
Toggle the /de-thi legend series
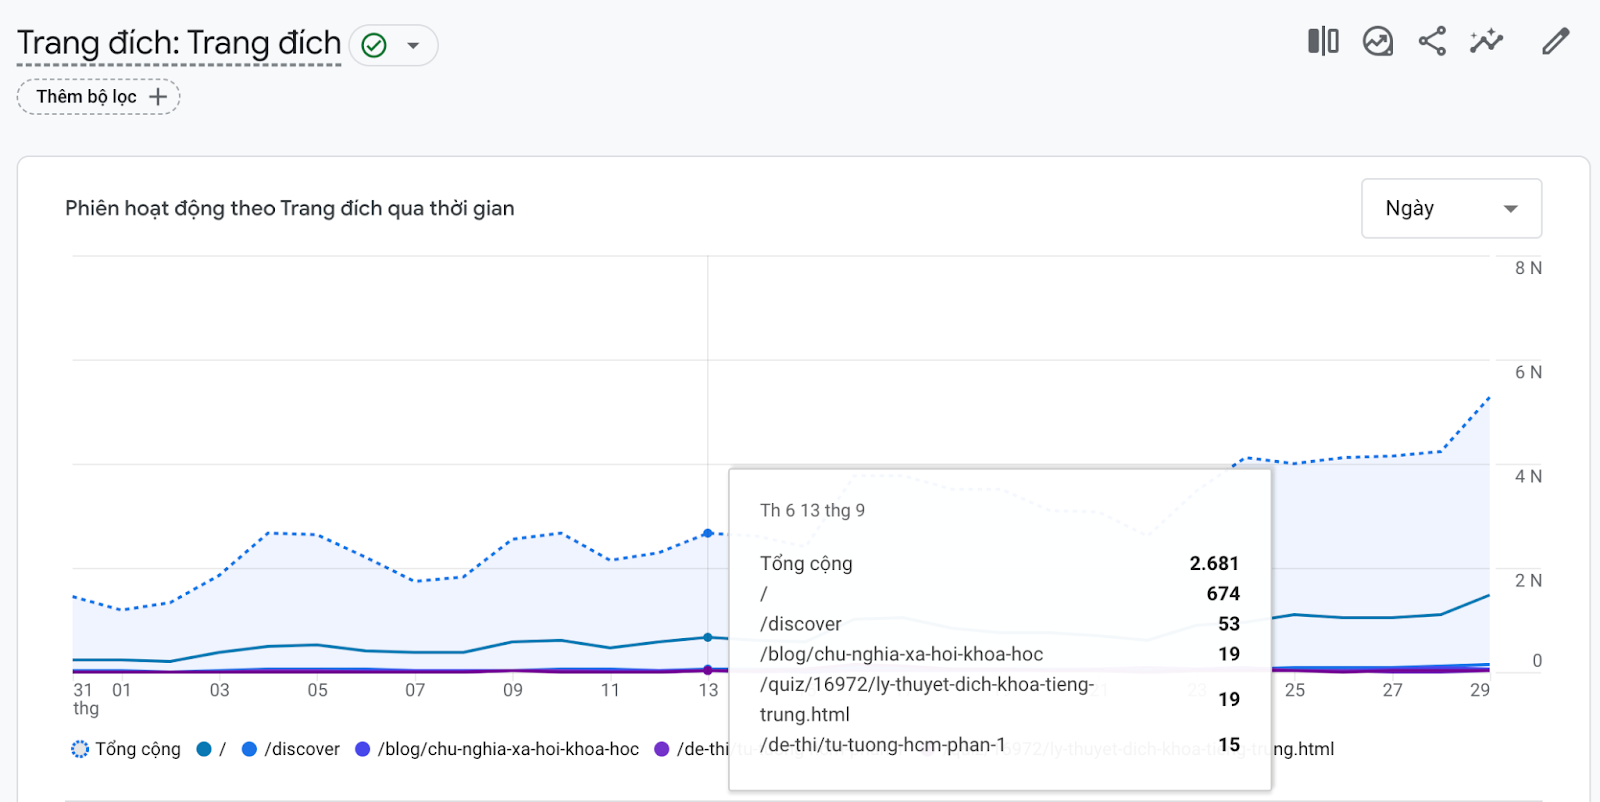pos(692,749)
